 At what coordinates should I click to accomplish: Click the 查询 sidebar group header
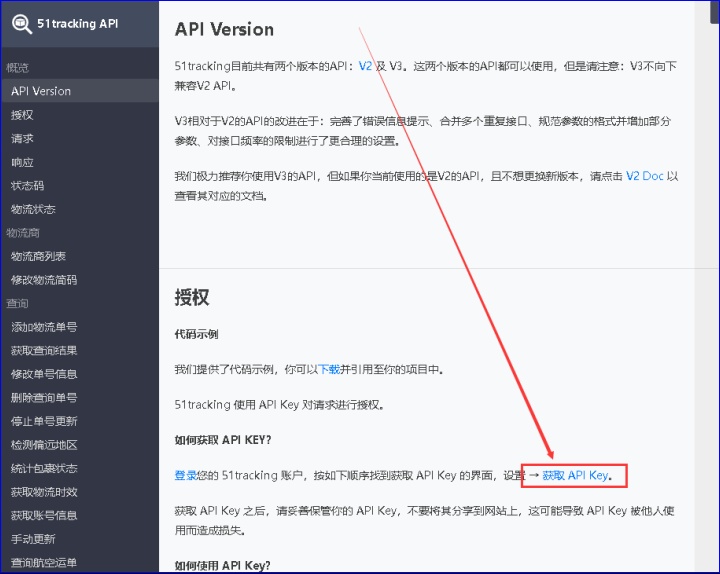(x=17, y=304)
